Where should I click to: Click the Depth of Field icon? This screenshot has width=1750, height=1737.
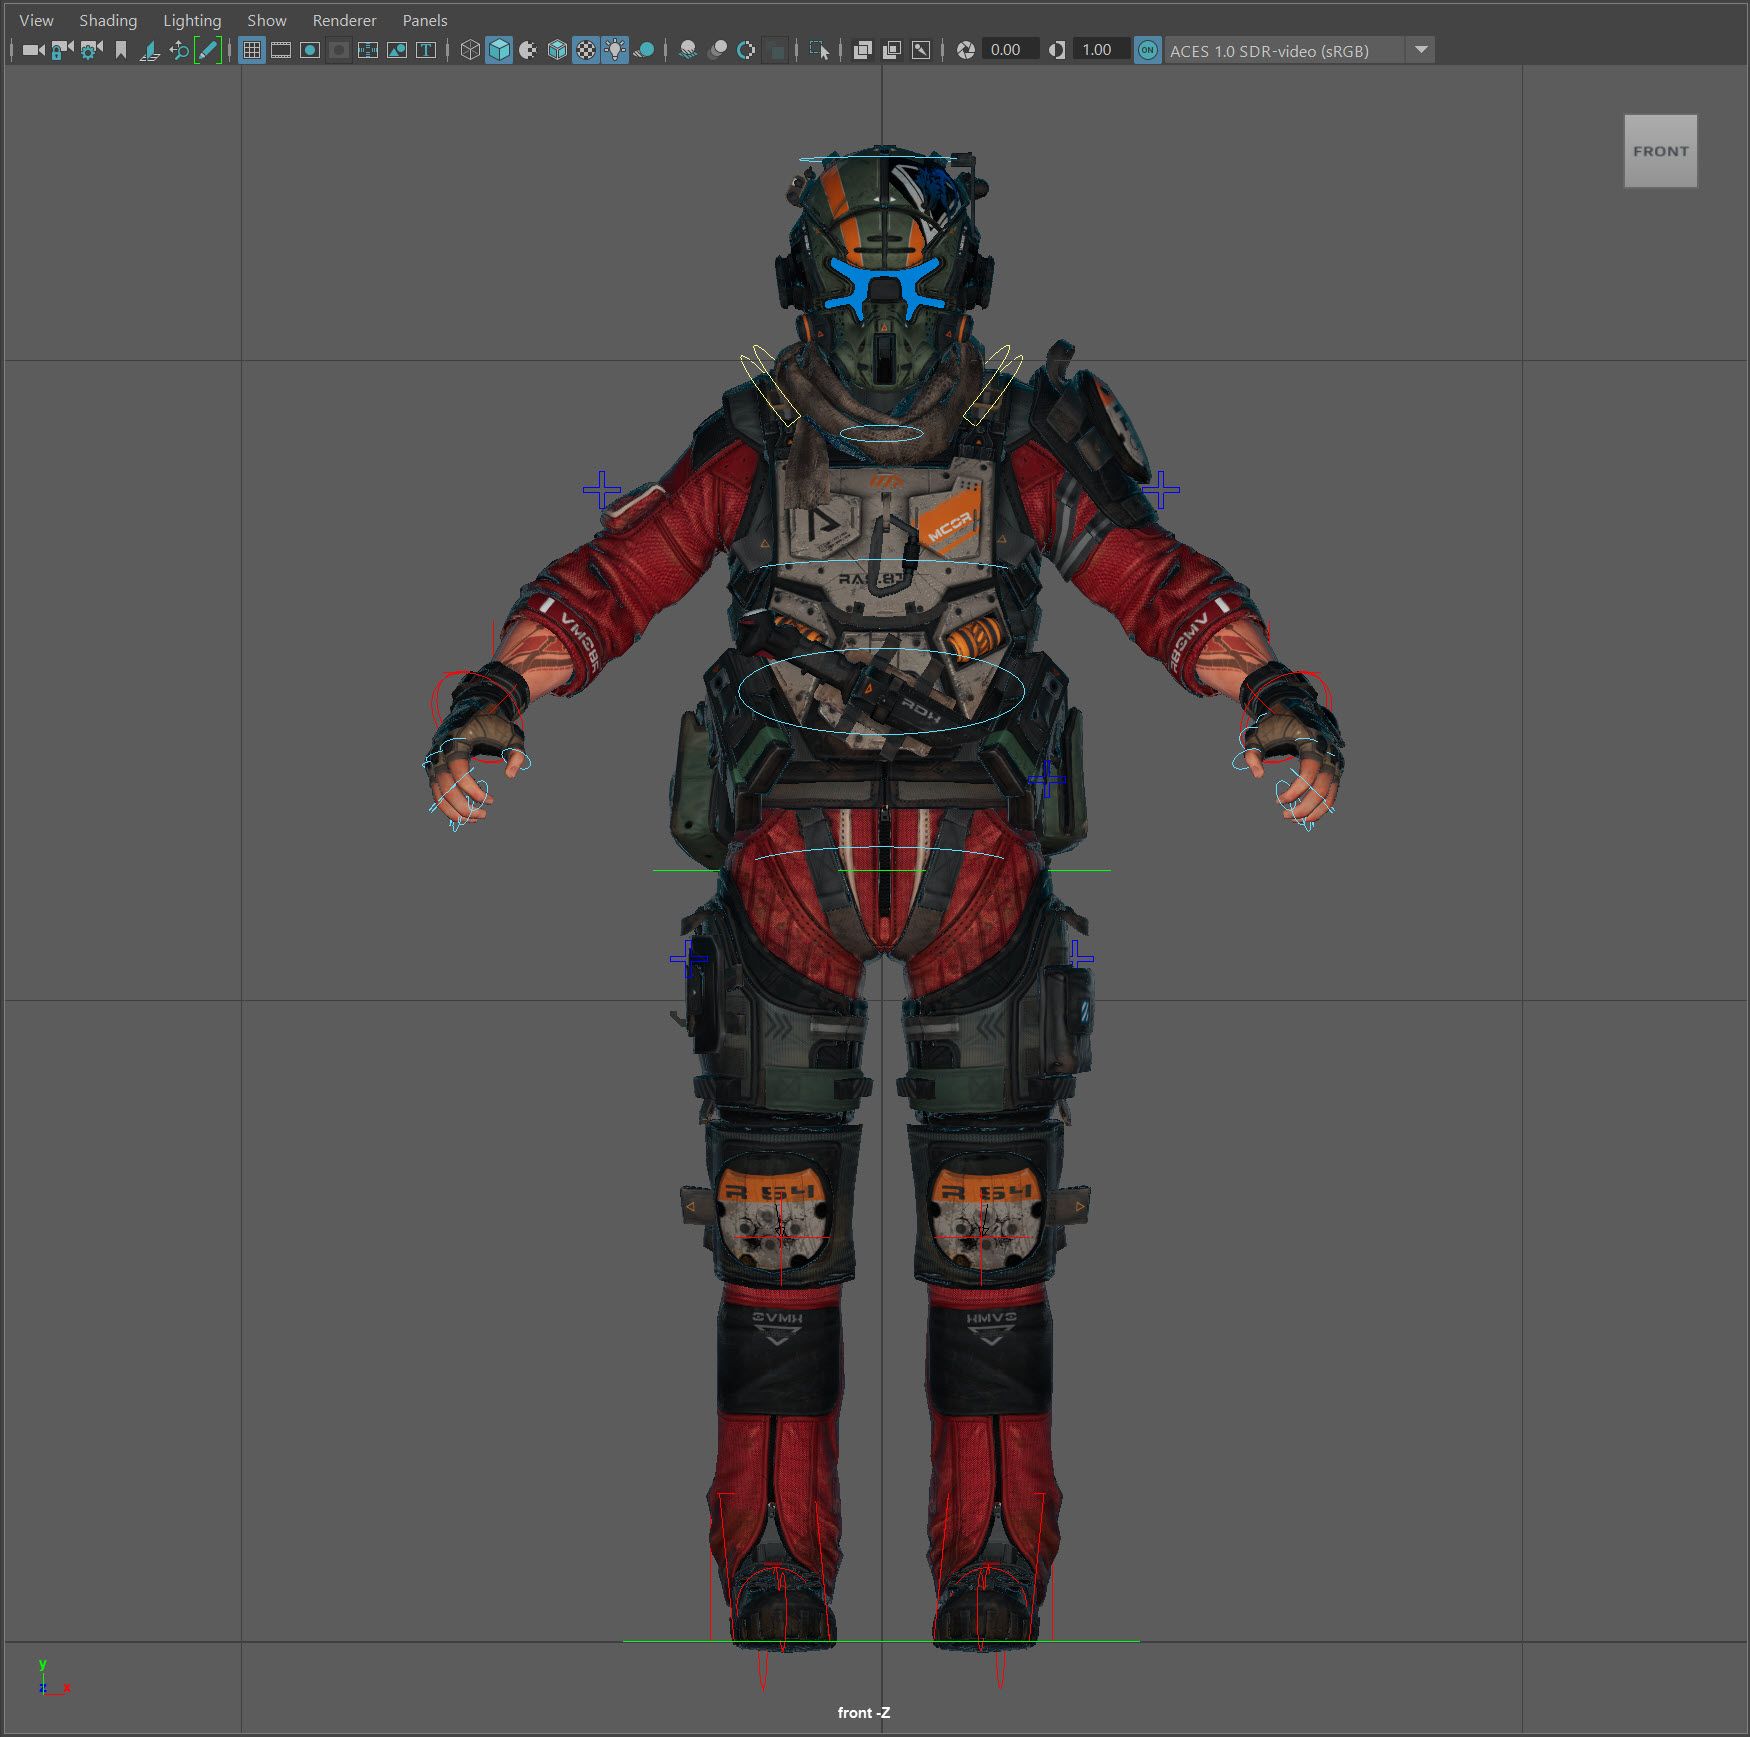(775, 50)
